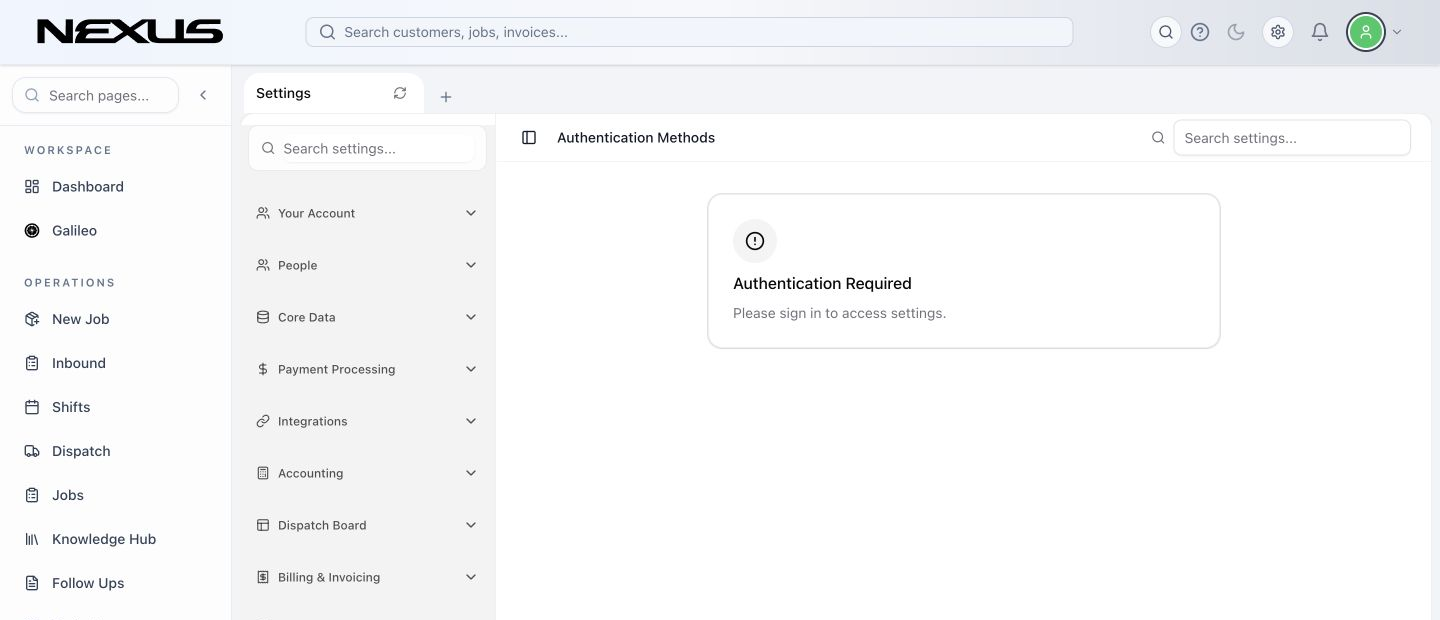Expand Core Data section chevron
1440x620 pixels.
tap(471, 317)
